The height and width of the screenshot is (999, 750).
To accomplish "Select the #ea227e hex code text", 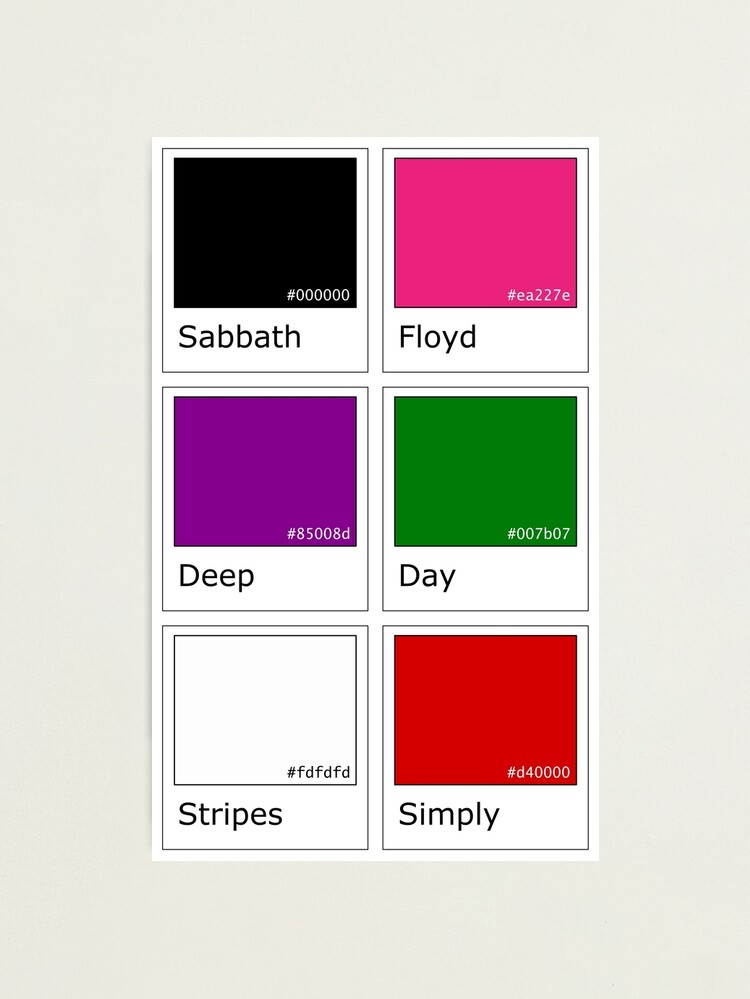I will pos(539,295).
